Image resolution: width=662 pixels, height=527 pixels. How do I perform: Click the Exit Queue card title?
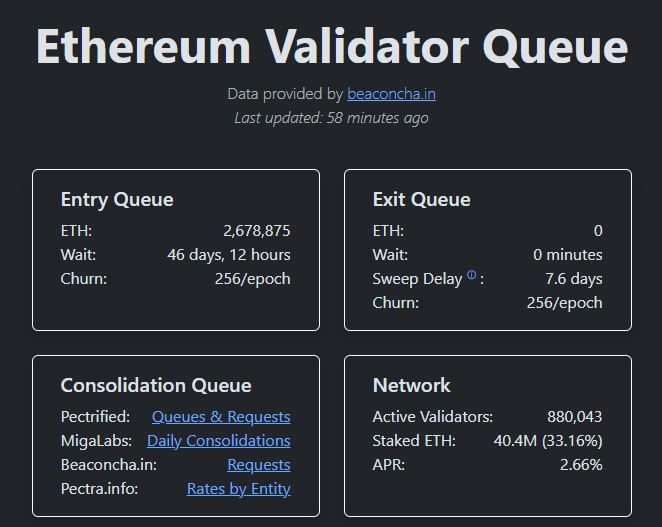click(421, 199)
